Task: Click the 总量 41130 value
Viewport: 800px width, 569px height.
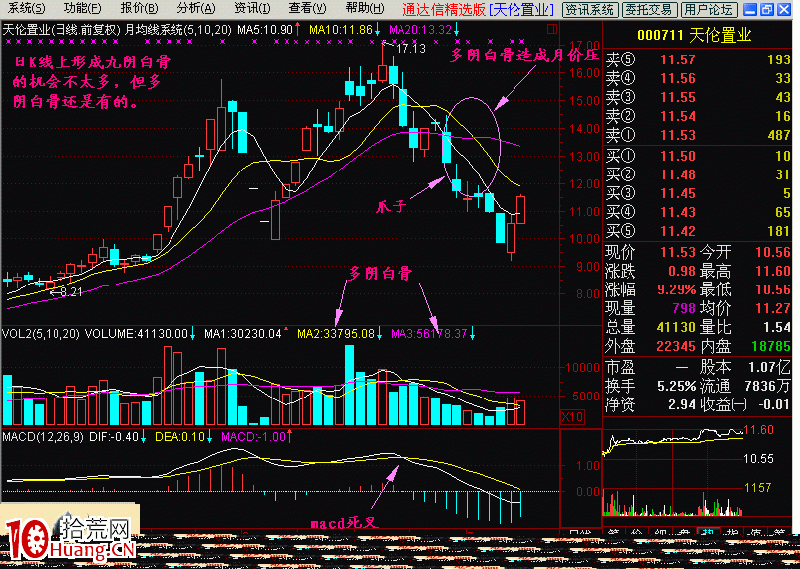Action: 677,327
